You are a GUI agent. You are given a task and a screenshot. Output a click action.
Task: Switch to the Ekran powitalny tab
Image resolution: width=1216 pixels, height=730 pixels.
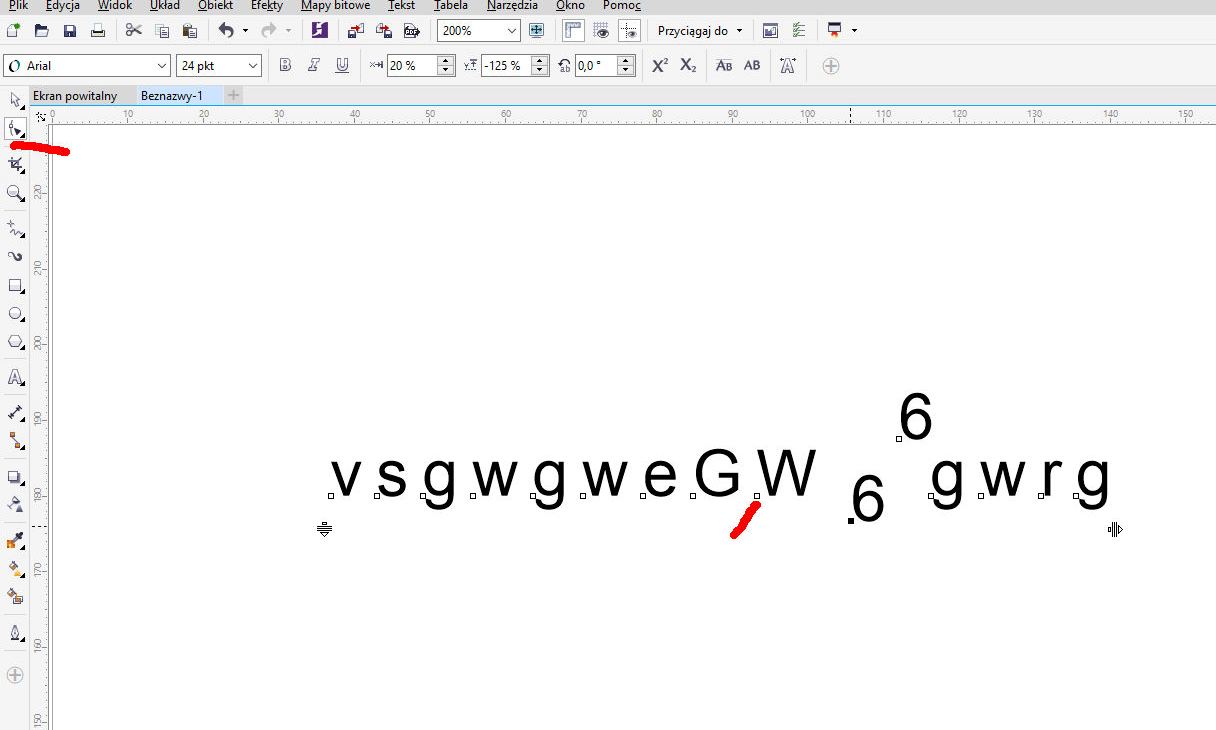tap(75, 96)
